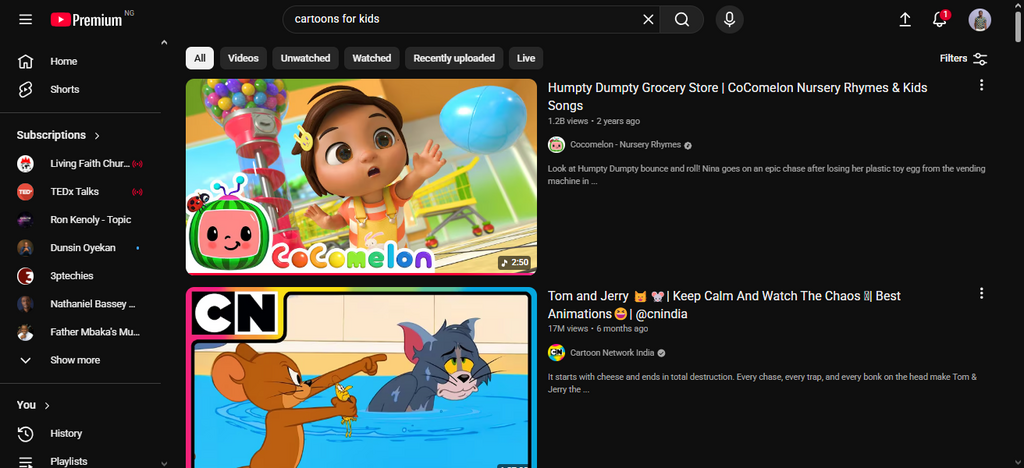Click the Dunsin Oyekan subscription name
Viewport: 1024px width, 468px height.
pyautogui.click(x=83, y=248)
